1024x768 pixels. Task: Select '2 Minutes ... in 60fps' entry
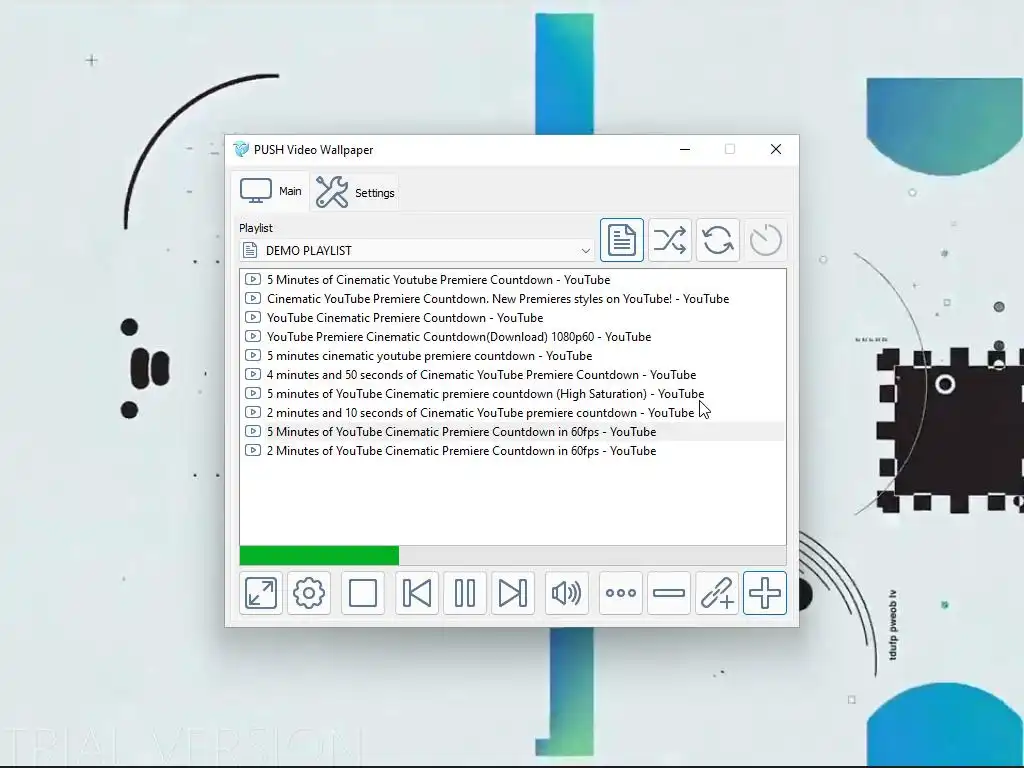point(513,450)
